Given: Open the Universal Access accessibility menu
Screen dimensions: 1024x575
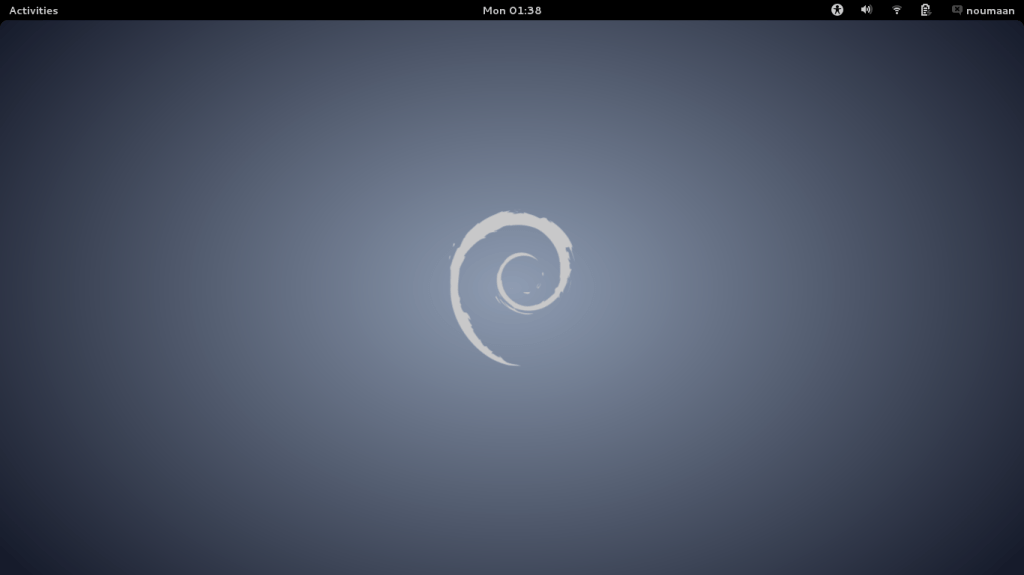Looking at the screenshot, I should (x=837, y=10).
